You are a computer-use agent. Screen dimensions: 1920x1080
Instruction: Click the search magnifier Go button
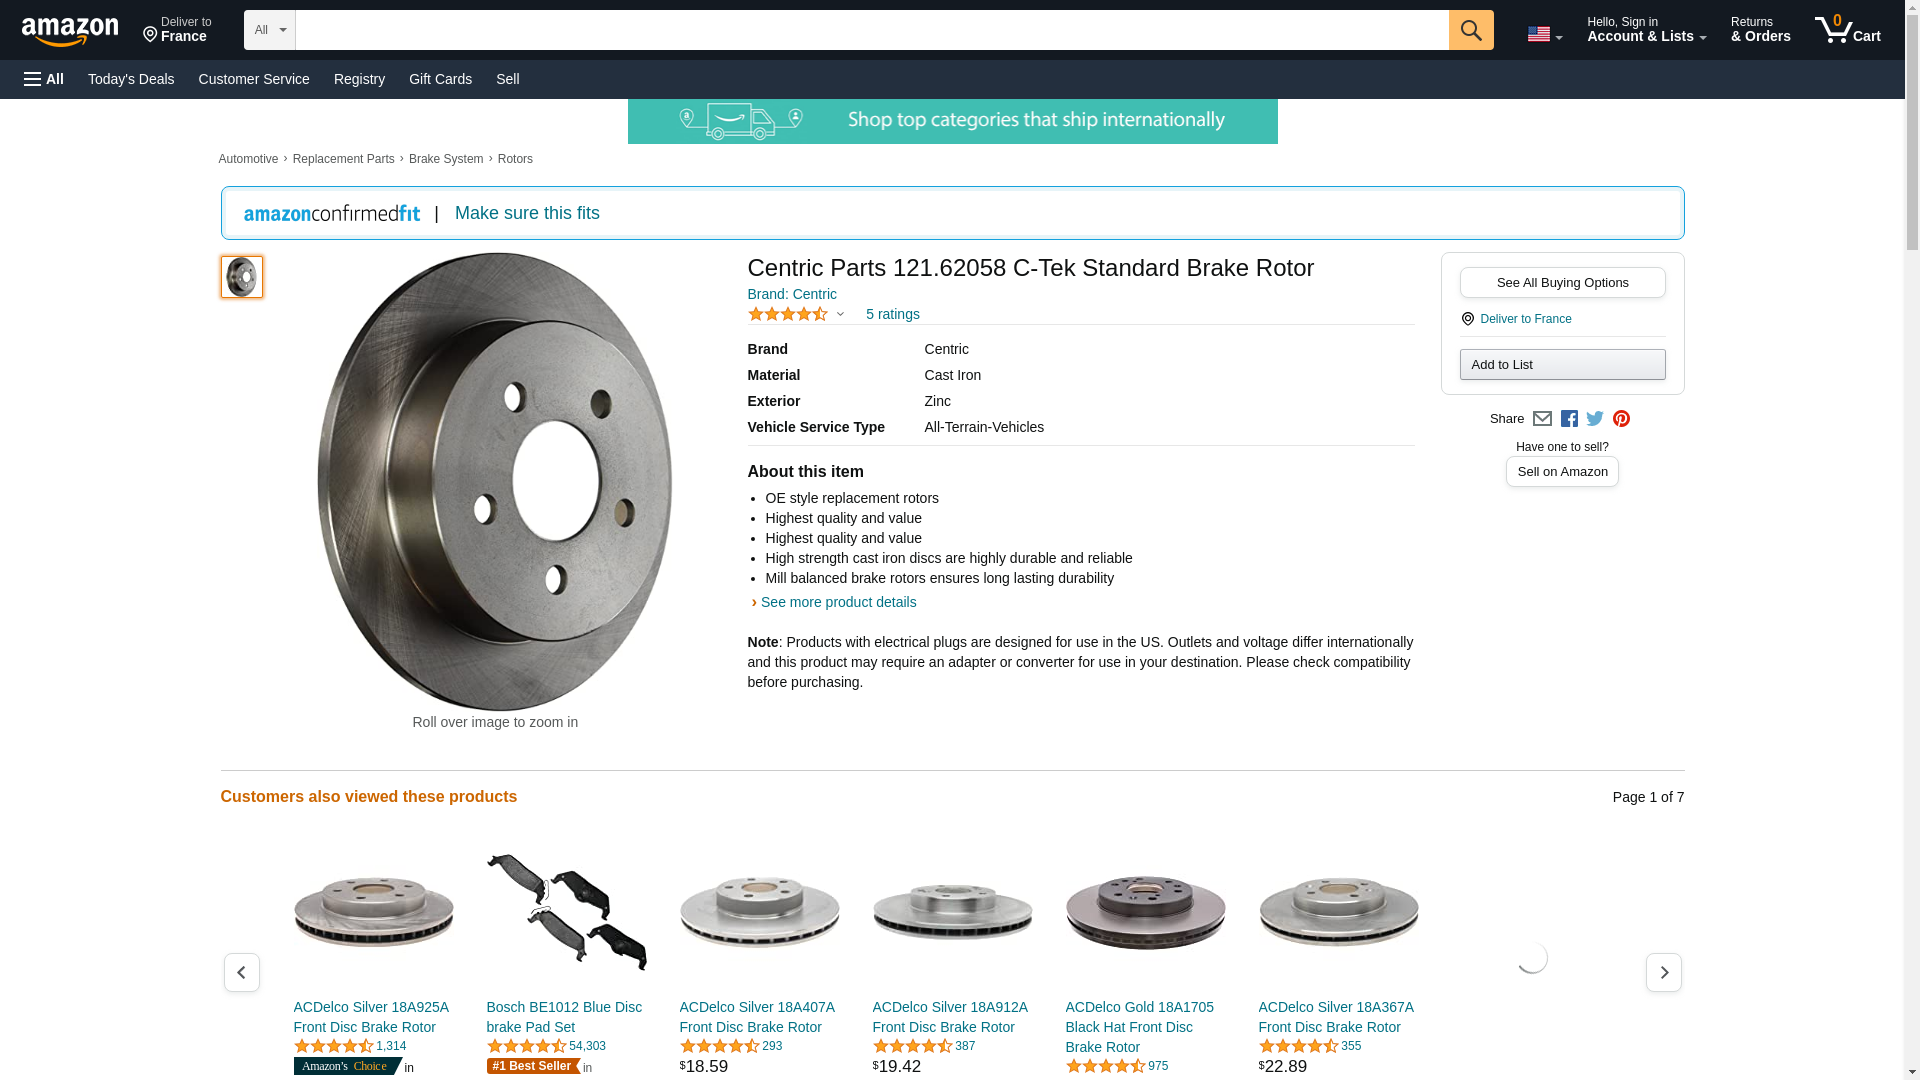[1470, 30]
